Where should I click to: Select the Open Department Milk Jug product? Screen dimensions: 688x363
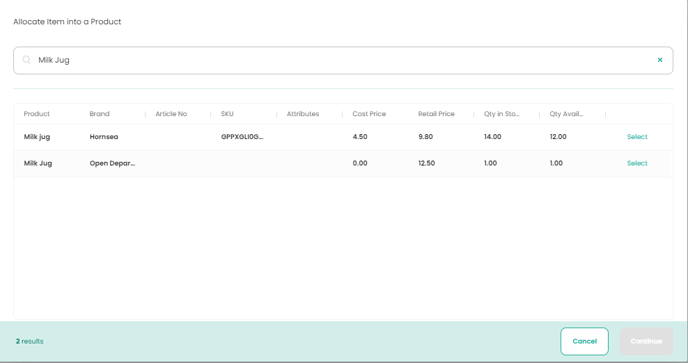click(637, 163)
